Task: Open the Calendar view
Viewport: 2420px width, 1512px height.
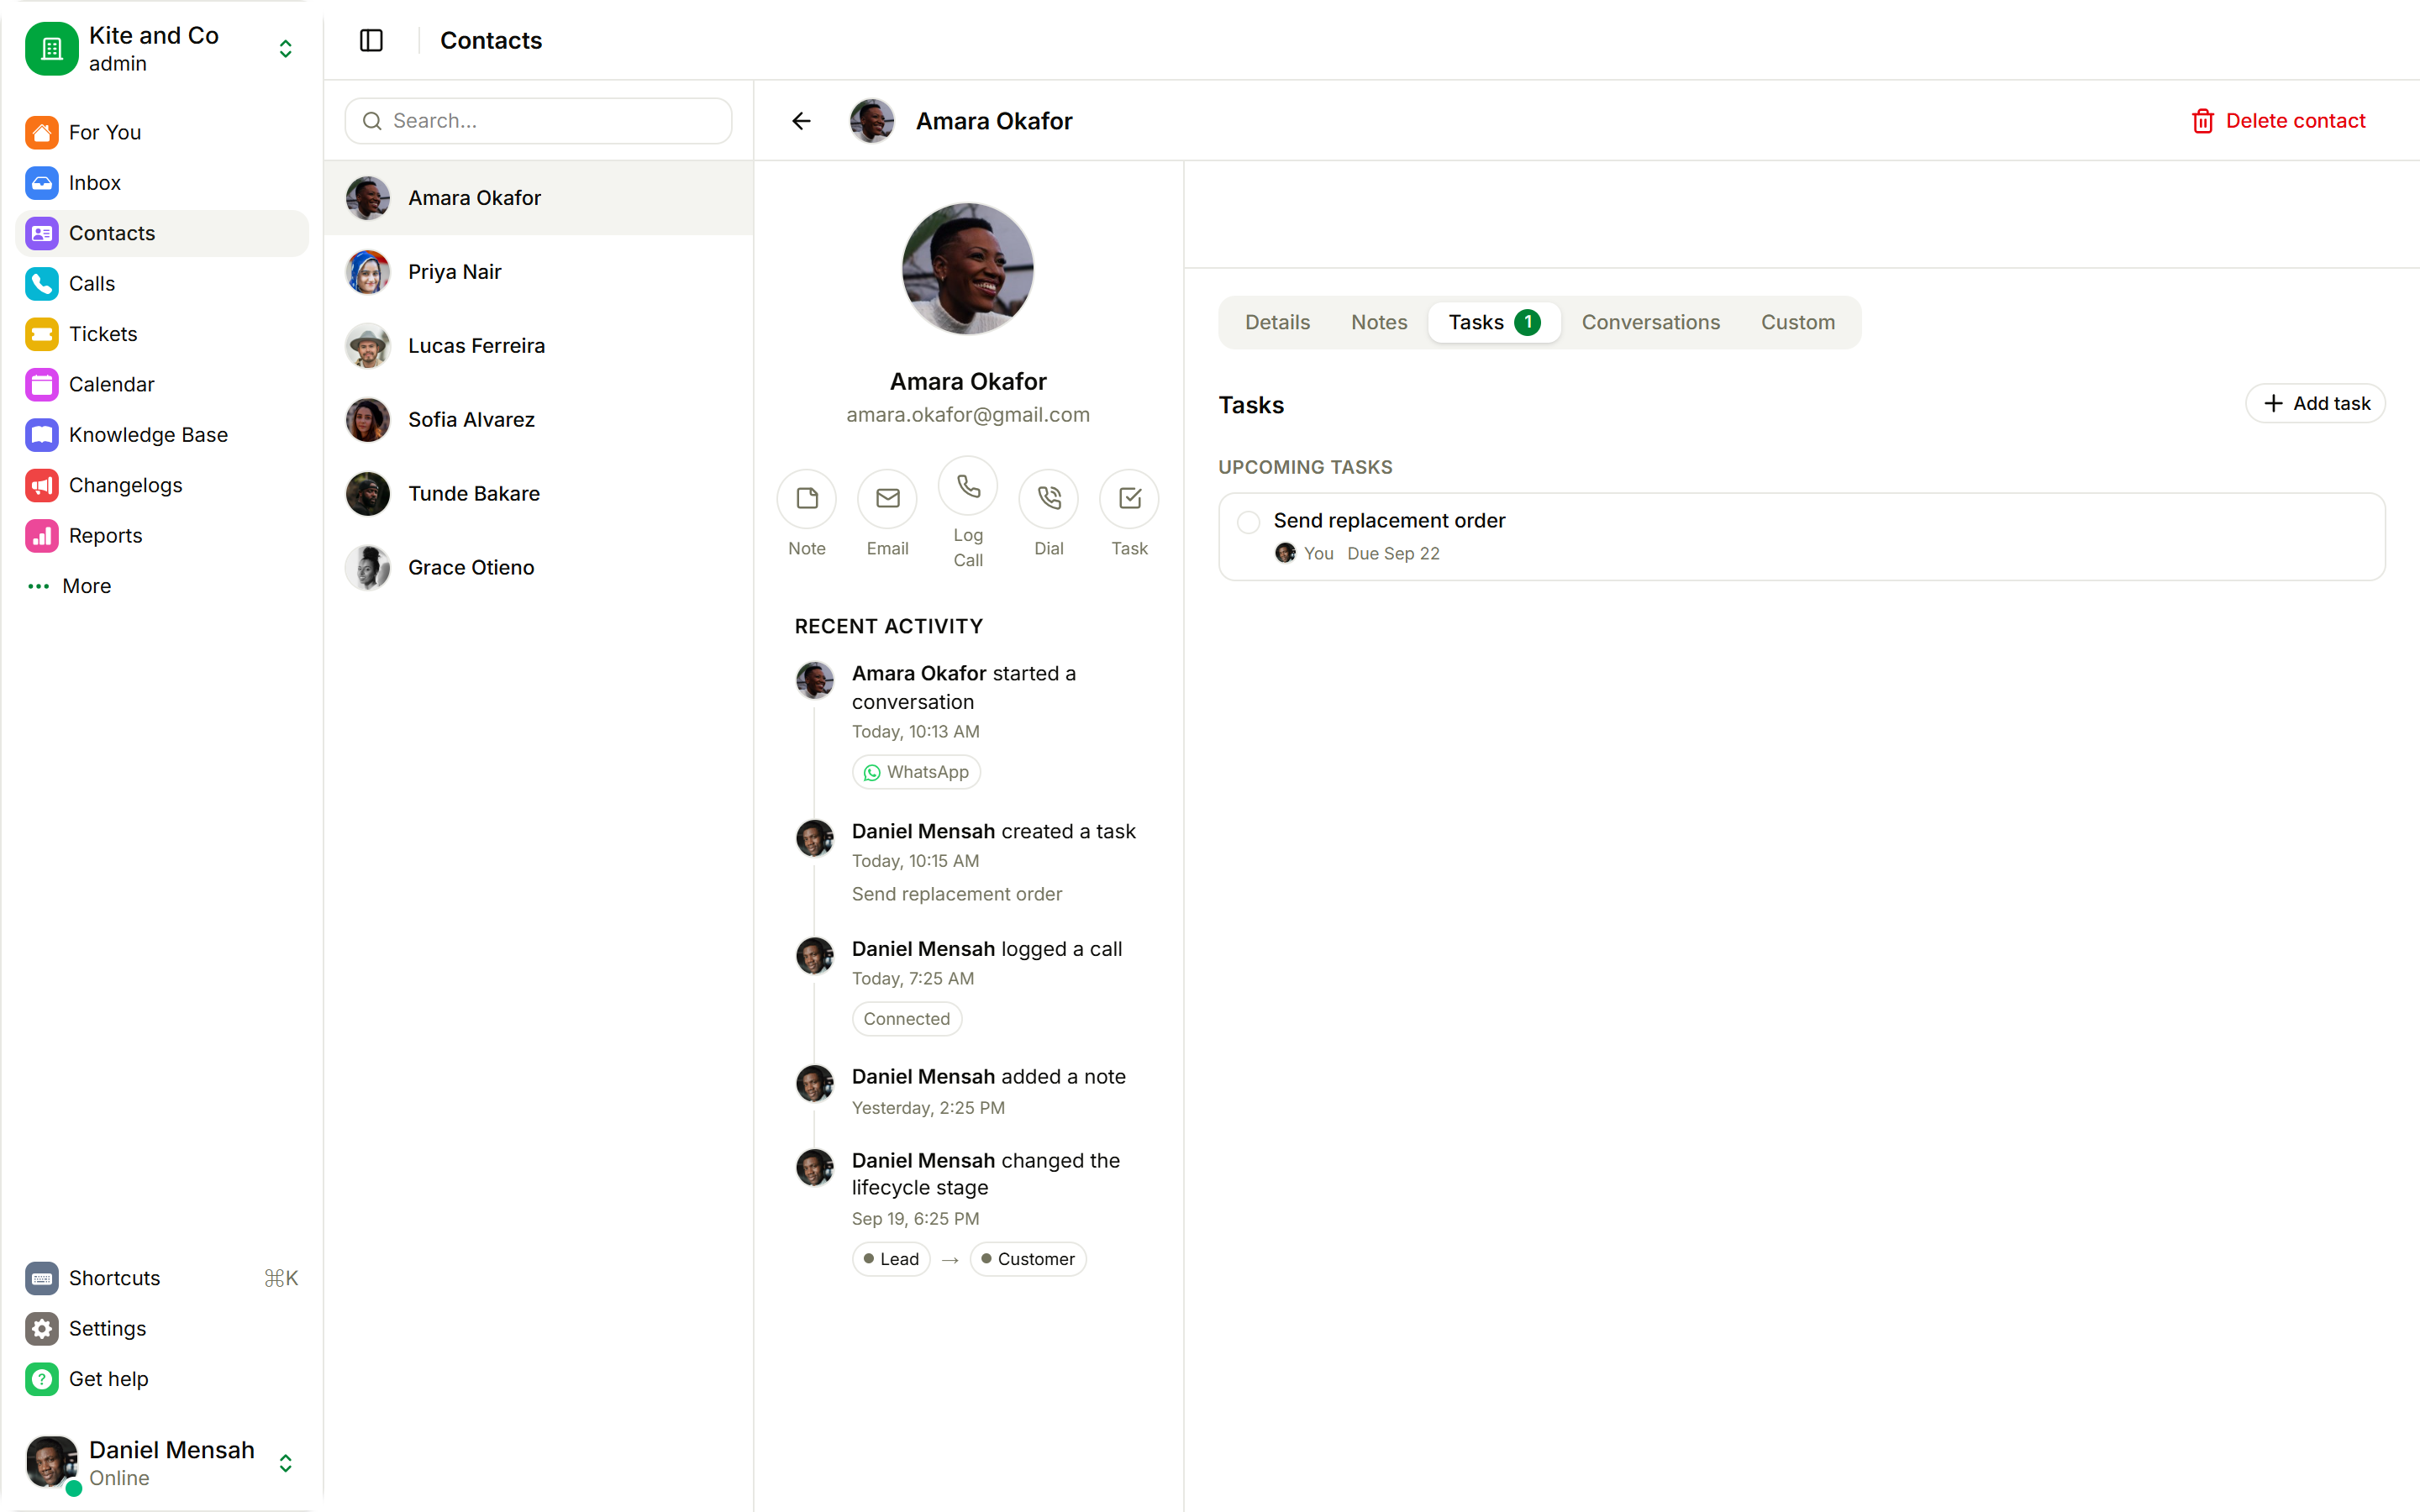Action: (x=162, y=385)
